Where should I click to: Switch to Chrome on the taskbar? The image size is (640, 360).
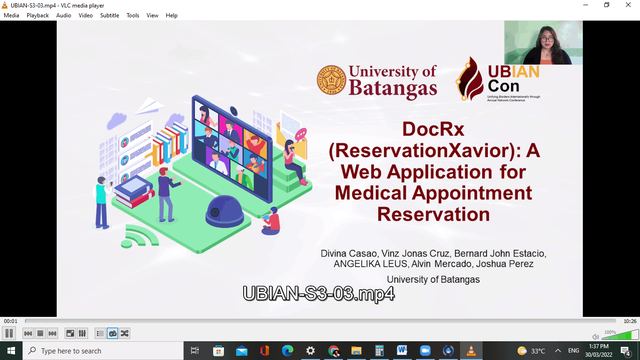333,351
